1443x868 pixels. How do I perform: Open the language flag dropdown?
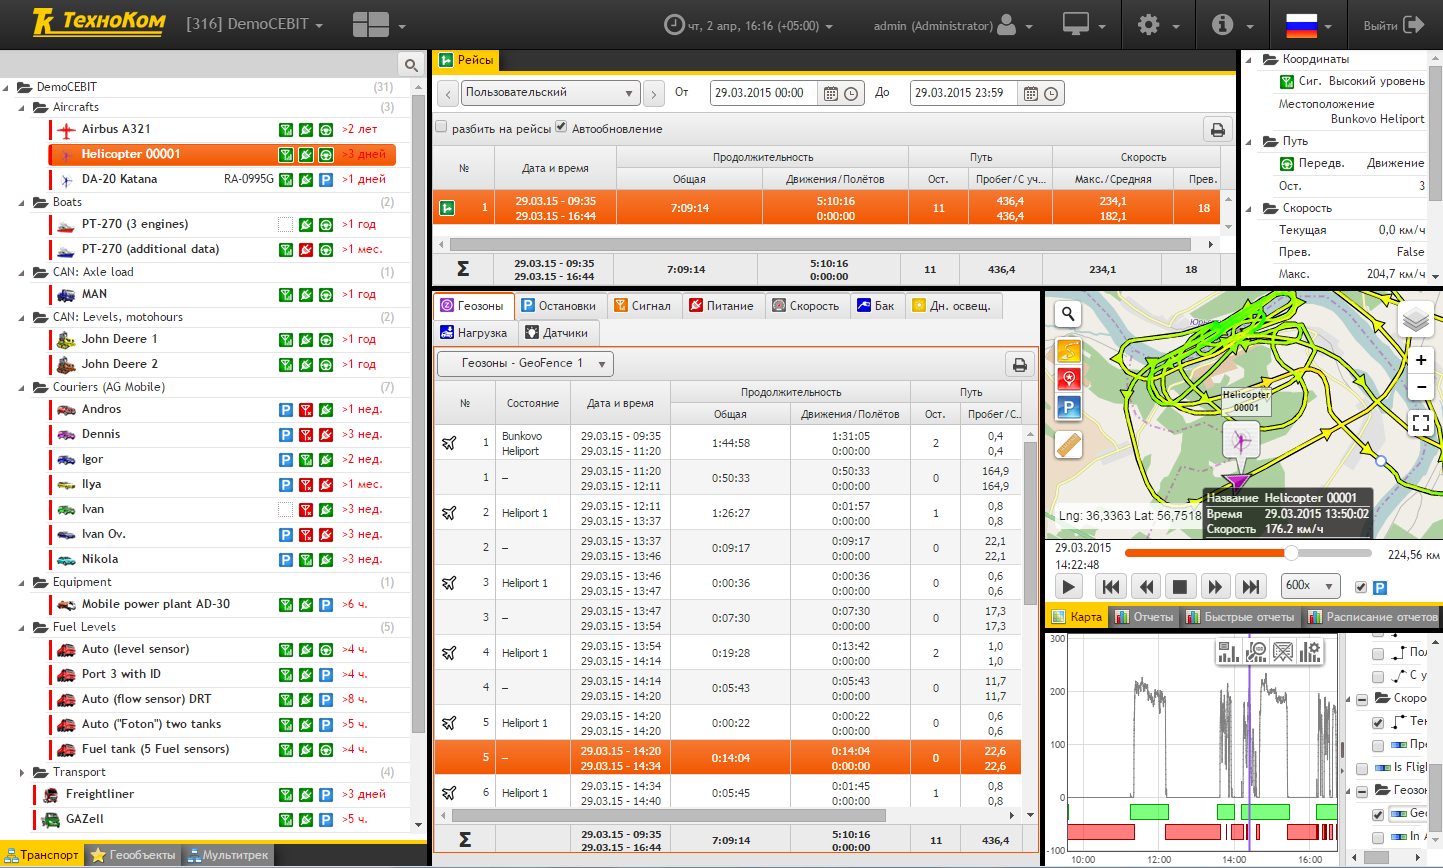(x=1309, y=25)
